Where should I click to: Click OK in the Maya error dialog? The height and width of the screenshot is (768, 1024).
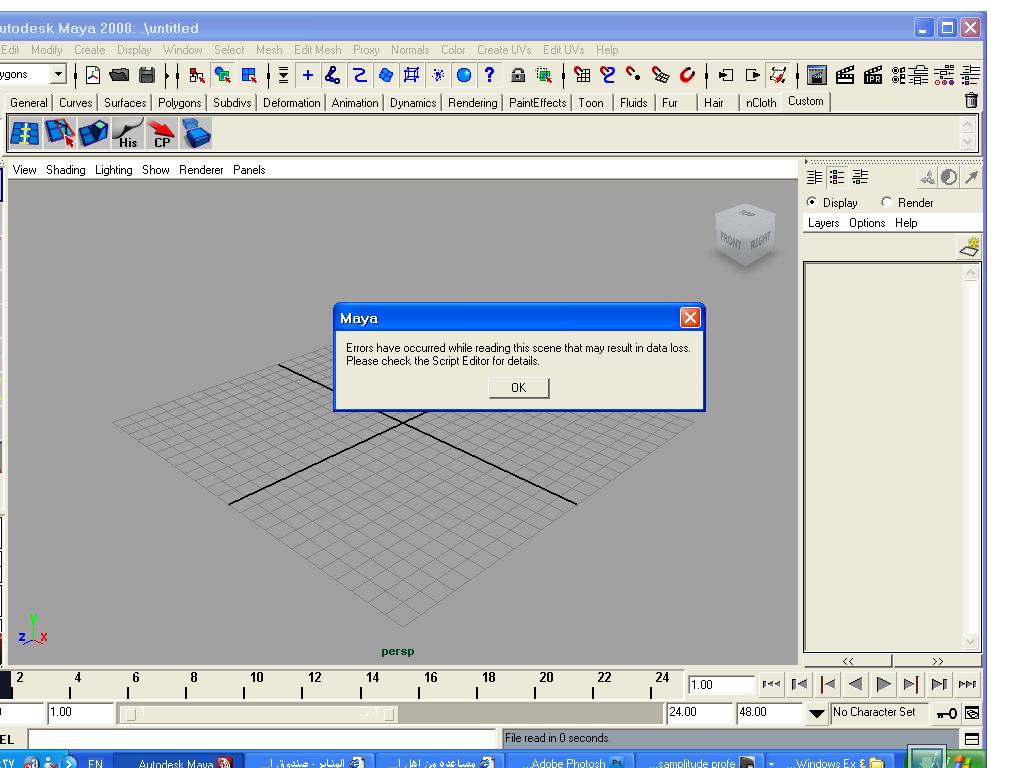tap(519, 388)
